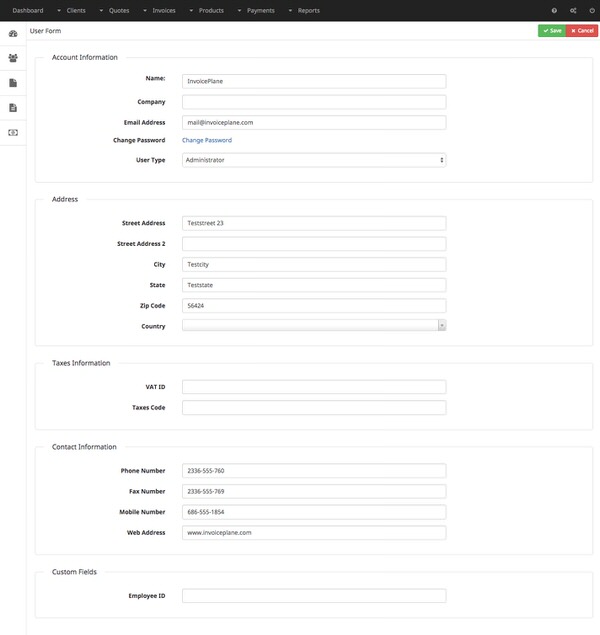The height and width of the screenshot is (635, 600).
Task: Open the dashboard sidebar icon
Action: click(x=13, y=34)
